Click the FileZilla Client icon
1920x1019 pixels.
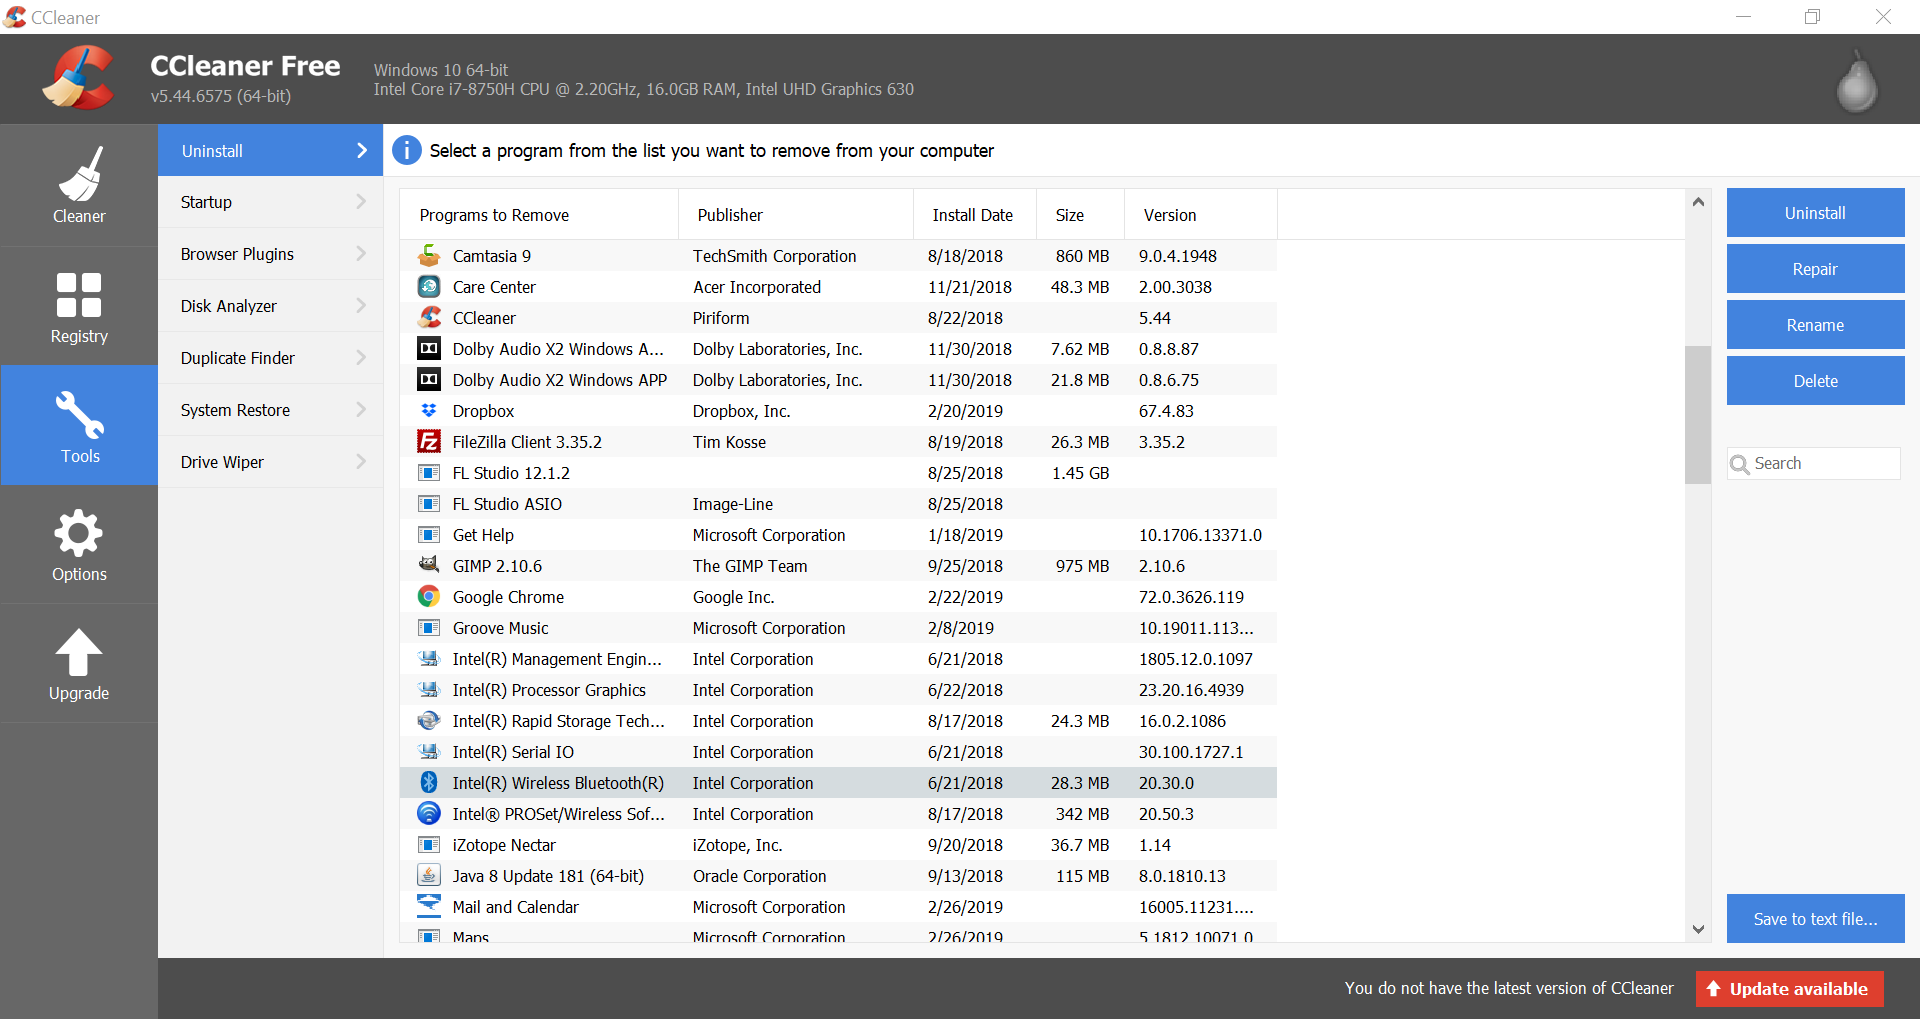pos(429,442)
